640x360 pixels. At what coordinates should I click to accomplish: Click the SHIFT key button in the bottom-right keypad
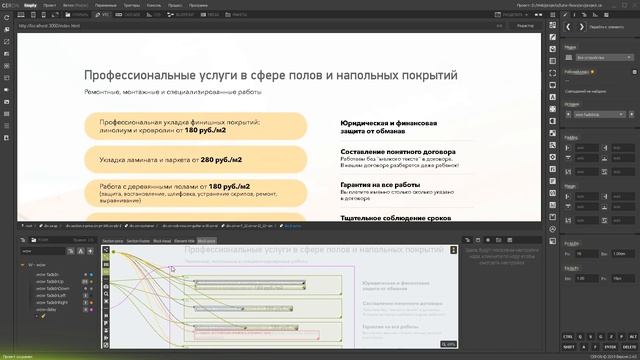tap(569, 347)
